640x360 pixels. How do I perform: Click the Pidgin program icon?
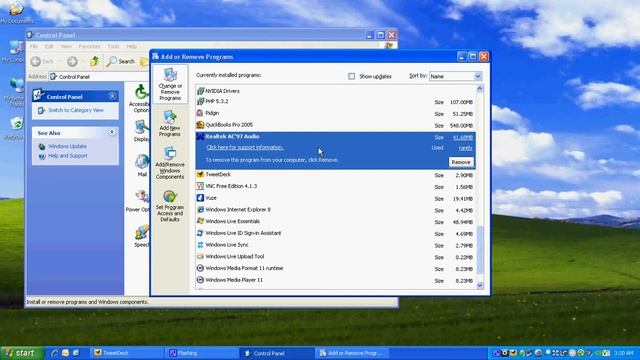tap(200, 113)
